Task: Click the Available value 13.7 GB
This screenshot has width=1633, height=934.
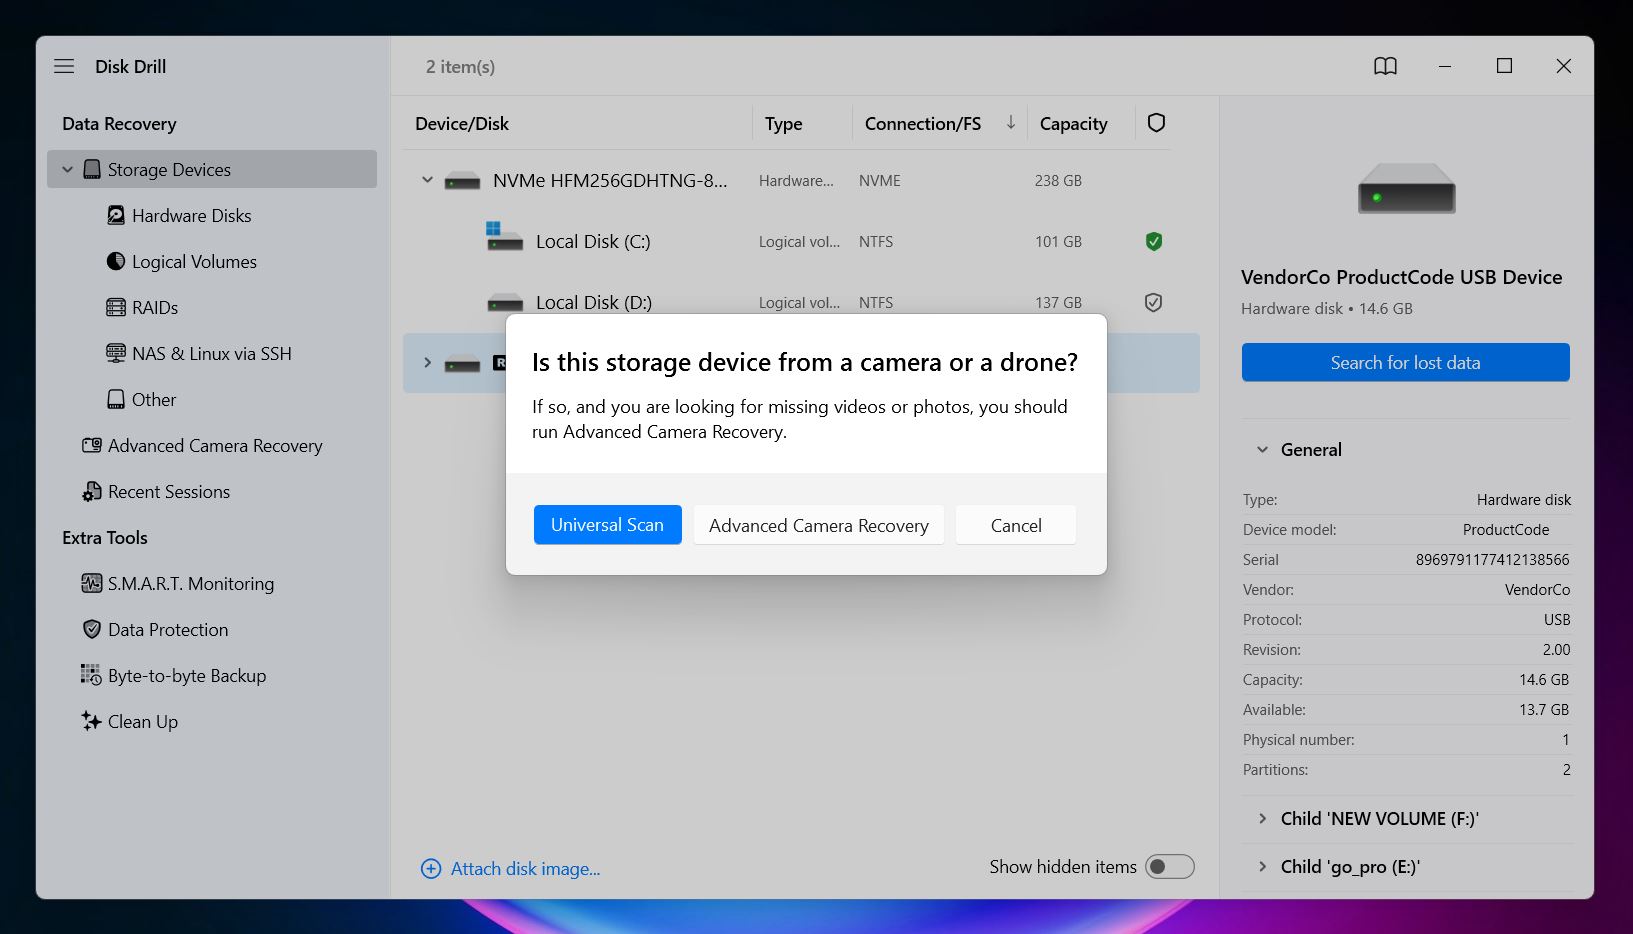Action: (1544, 709)
